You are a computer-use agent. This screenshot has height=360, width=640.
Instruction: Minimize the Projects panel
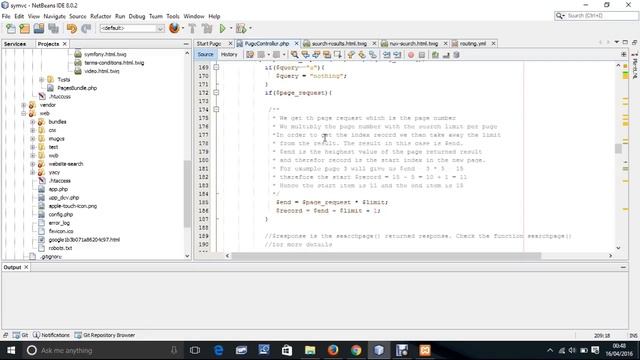click(x=186, y=44)
